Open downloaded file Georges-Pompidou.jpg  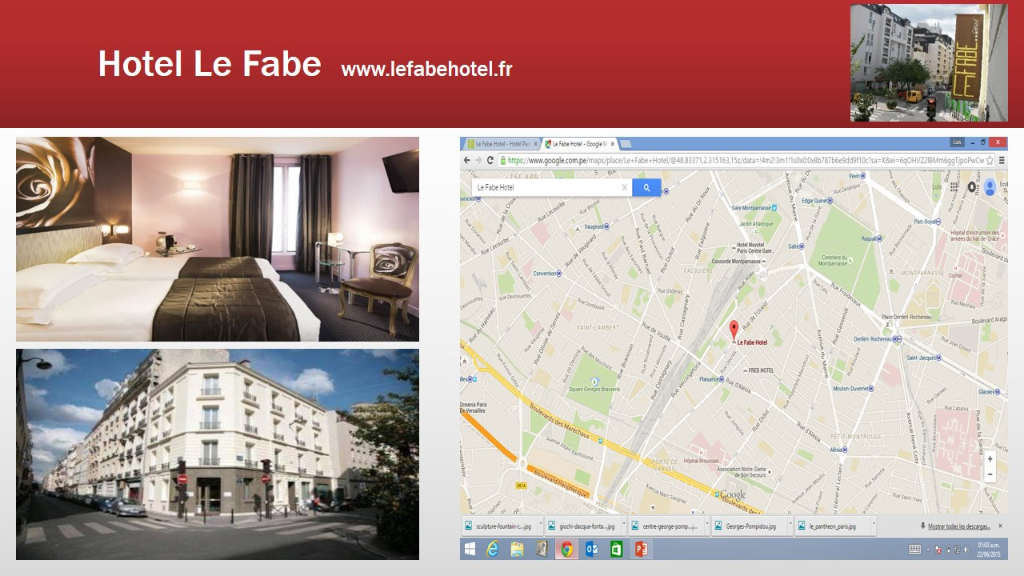[x=748, y=526]
